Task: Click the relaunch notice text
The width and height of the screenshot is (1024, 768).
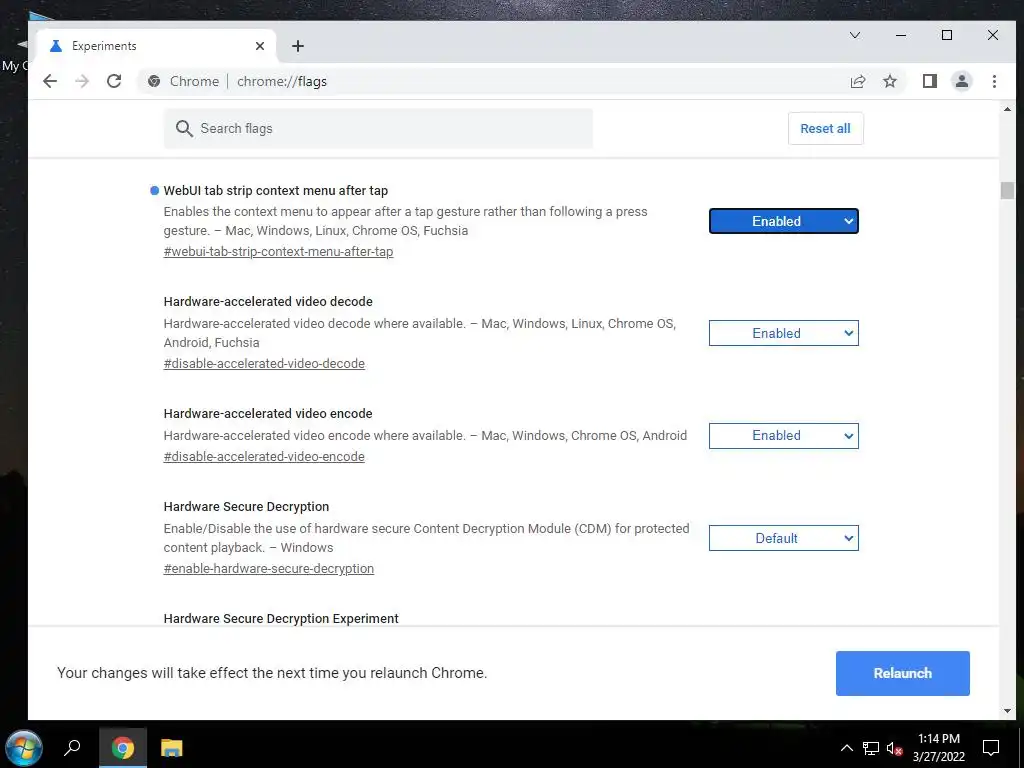Action: [x=272, y=673]
